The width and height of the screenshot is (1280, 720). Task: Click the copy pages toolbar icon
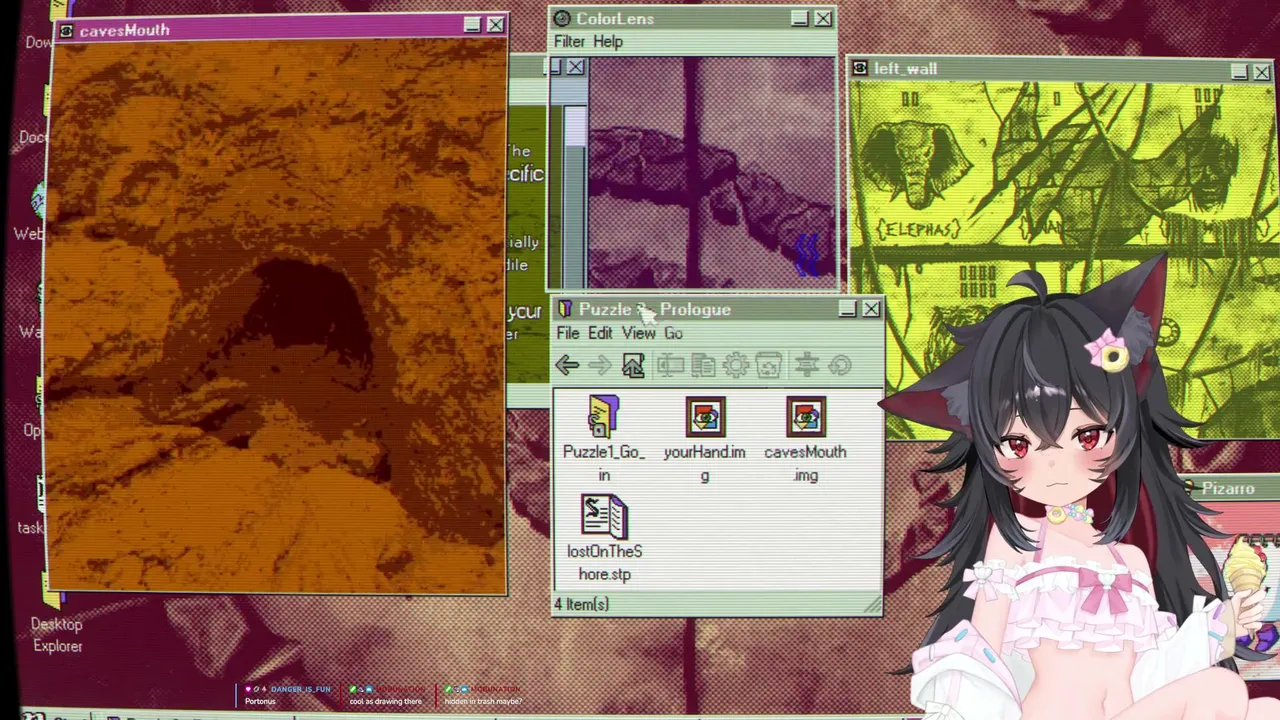click(703, 366)
